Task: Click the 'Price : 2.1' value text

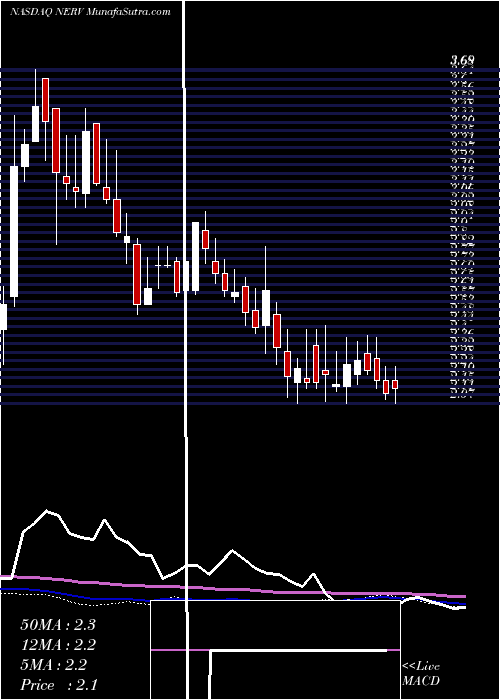Action: [x=58, y=685]
